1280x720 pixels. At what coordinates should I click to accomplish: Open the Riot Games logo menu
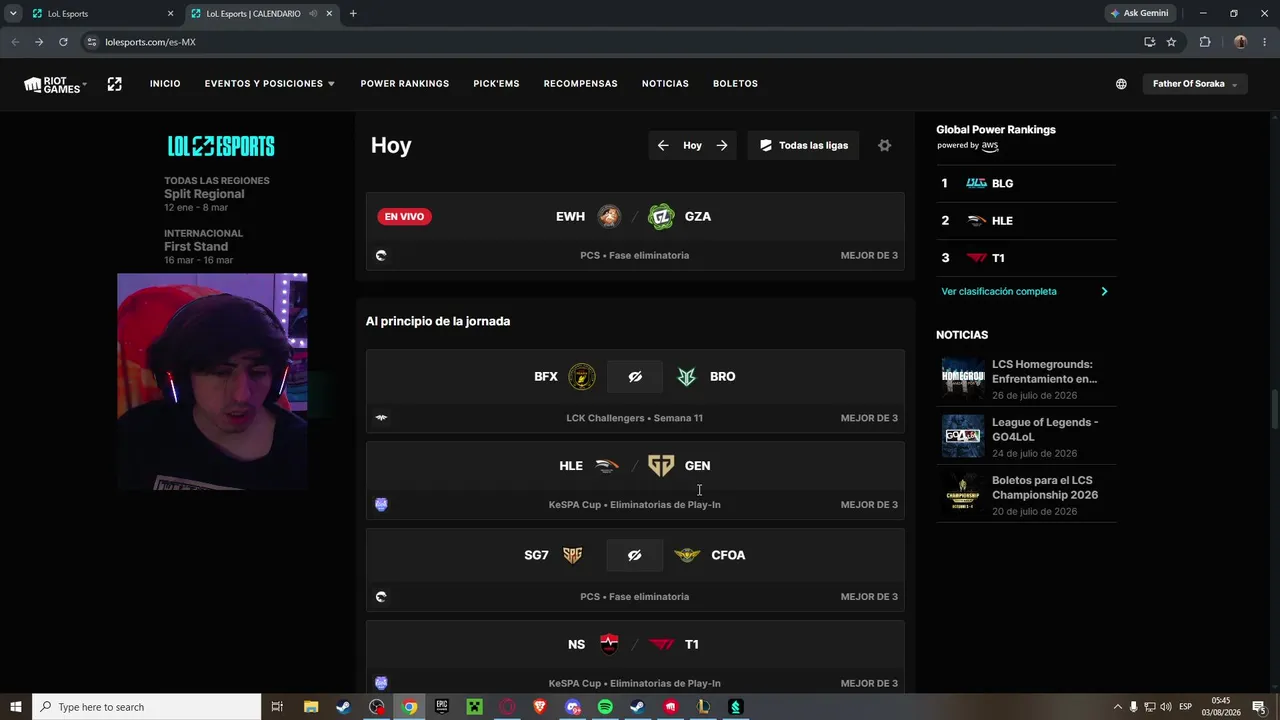click(55, 84)
